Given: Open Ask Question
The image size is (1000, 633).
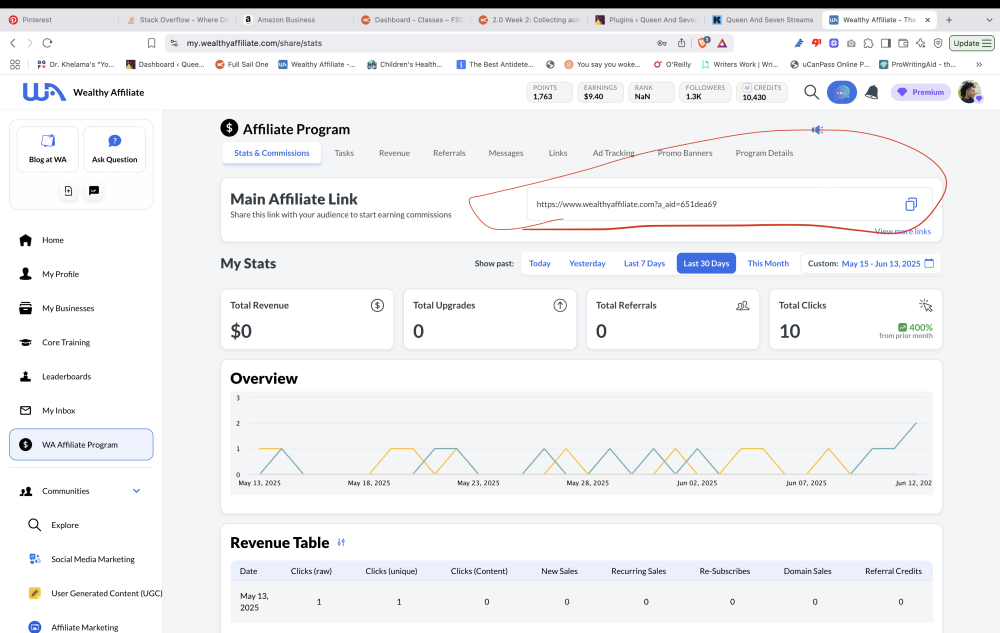Looking at the screenshot, I should click(x=114, y=149).
